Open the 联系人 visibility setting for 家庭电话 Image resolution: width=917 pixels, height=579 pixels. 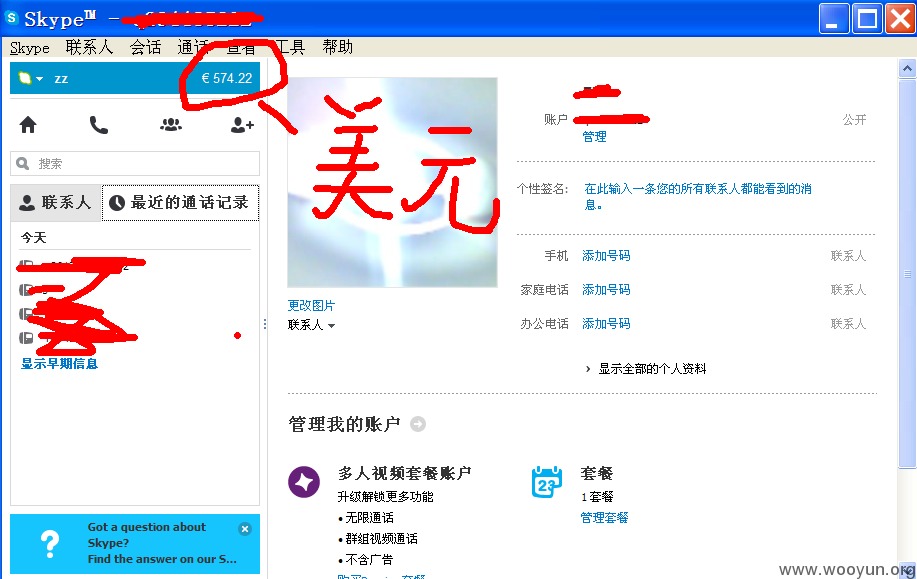(848, 290)
